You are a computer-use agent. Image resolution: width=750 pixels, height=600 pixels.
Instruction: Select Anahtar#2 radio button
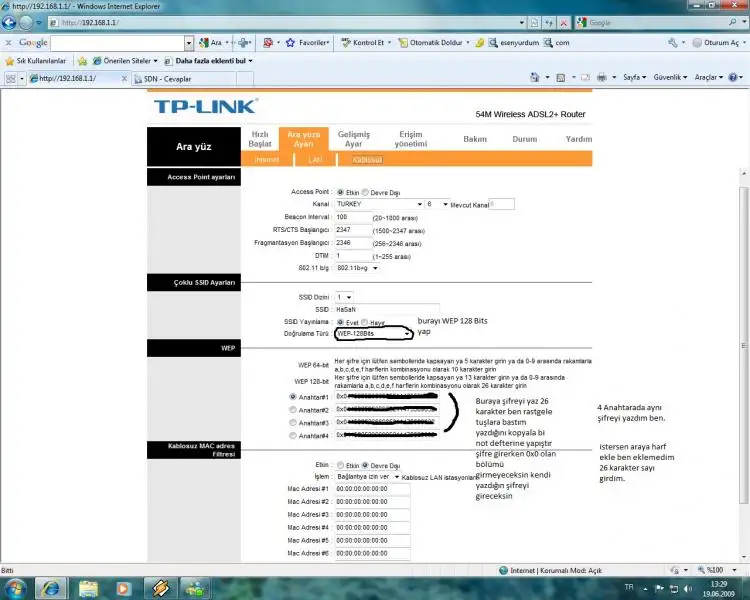pos(293,410)
